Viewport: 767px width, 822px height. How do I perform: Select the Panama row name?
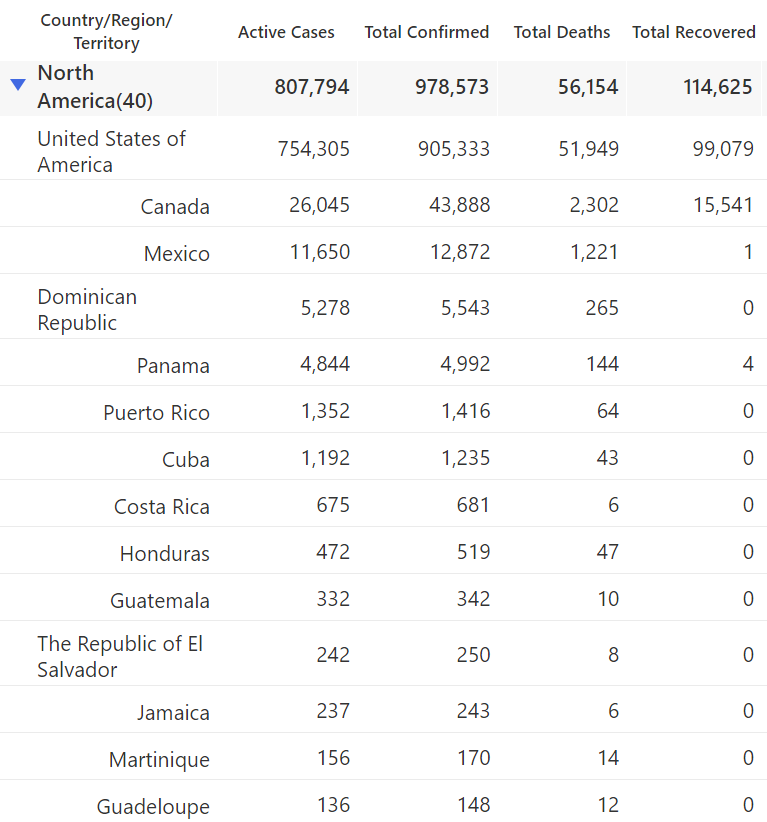point(173,365)
